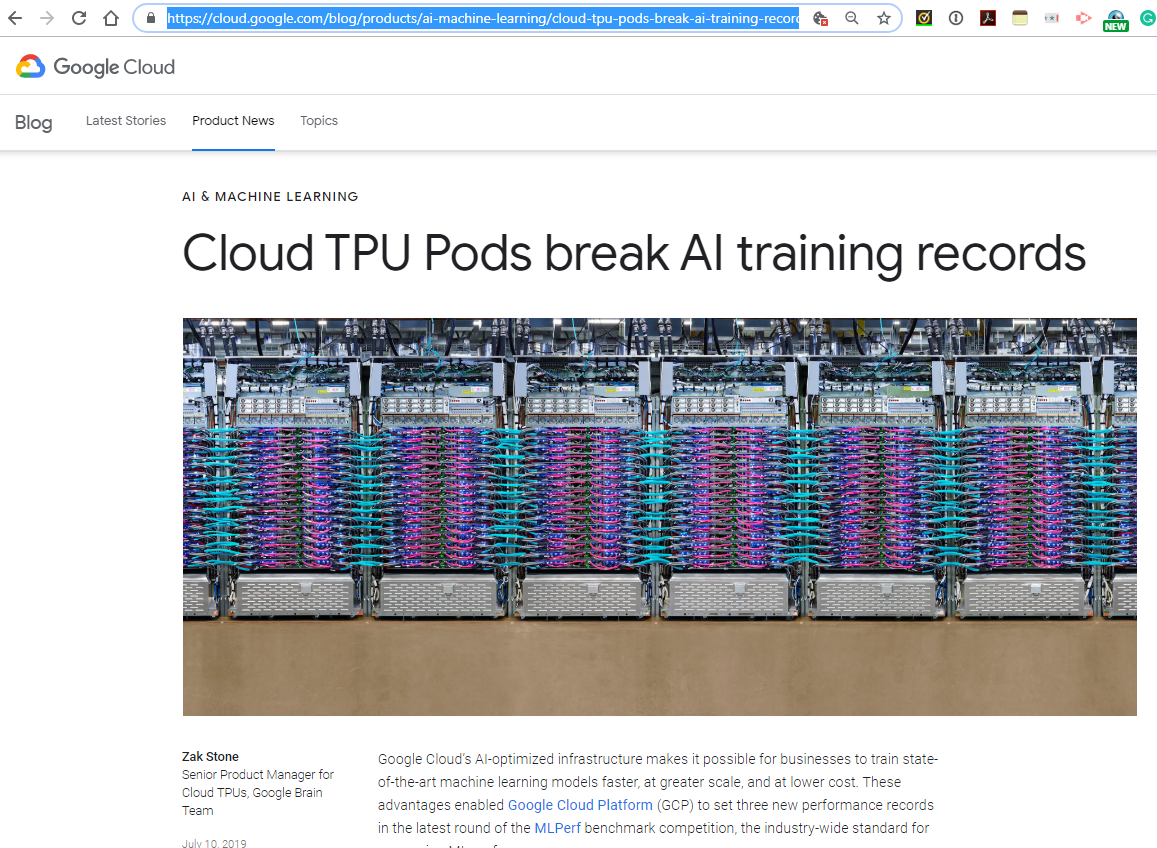Viewport: 1157px width, 848px height.
Task: Bookmark this page with the star
Action: click(884, 18)
